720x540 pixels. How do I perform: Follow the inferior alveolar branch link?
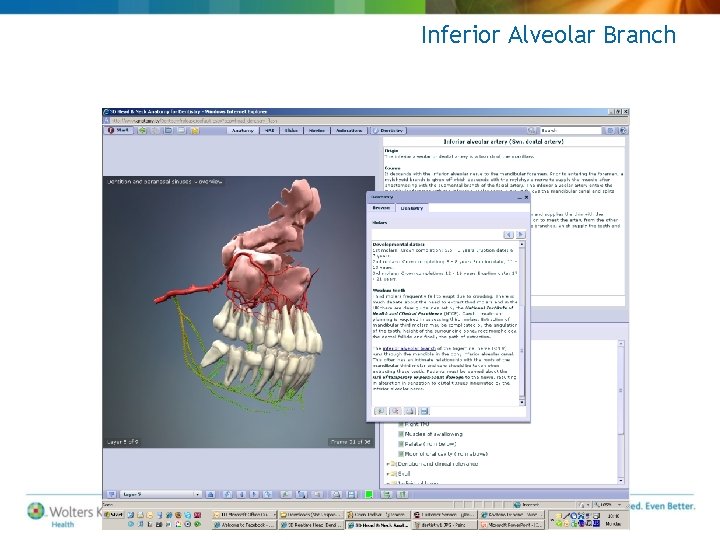(x=409, y=349)
